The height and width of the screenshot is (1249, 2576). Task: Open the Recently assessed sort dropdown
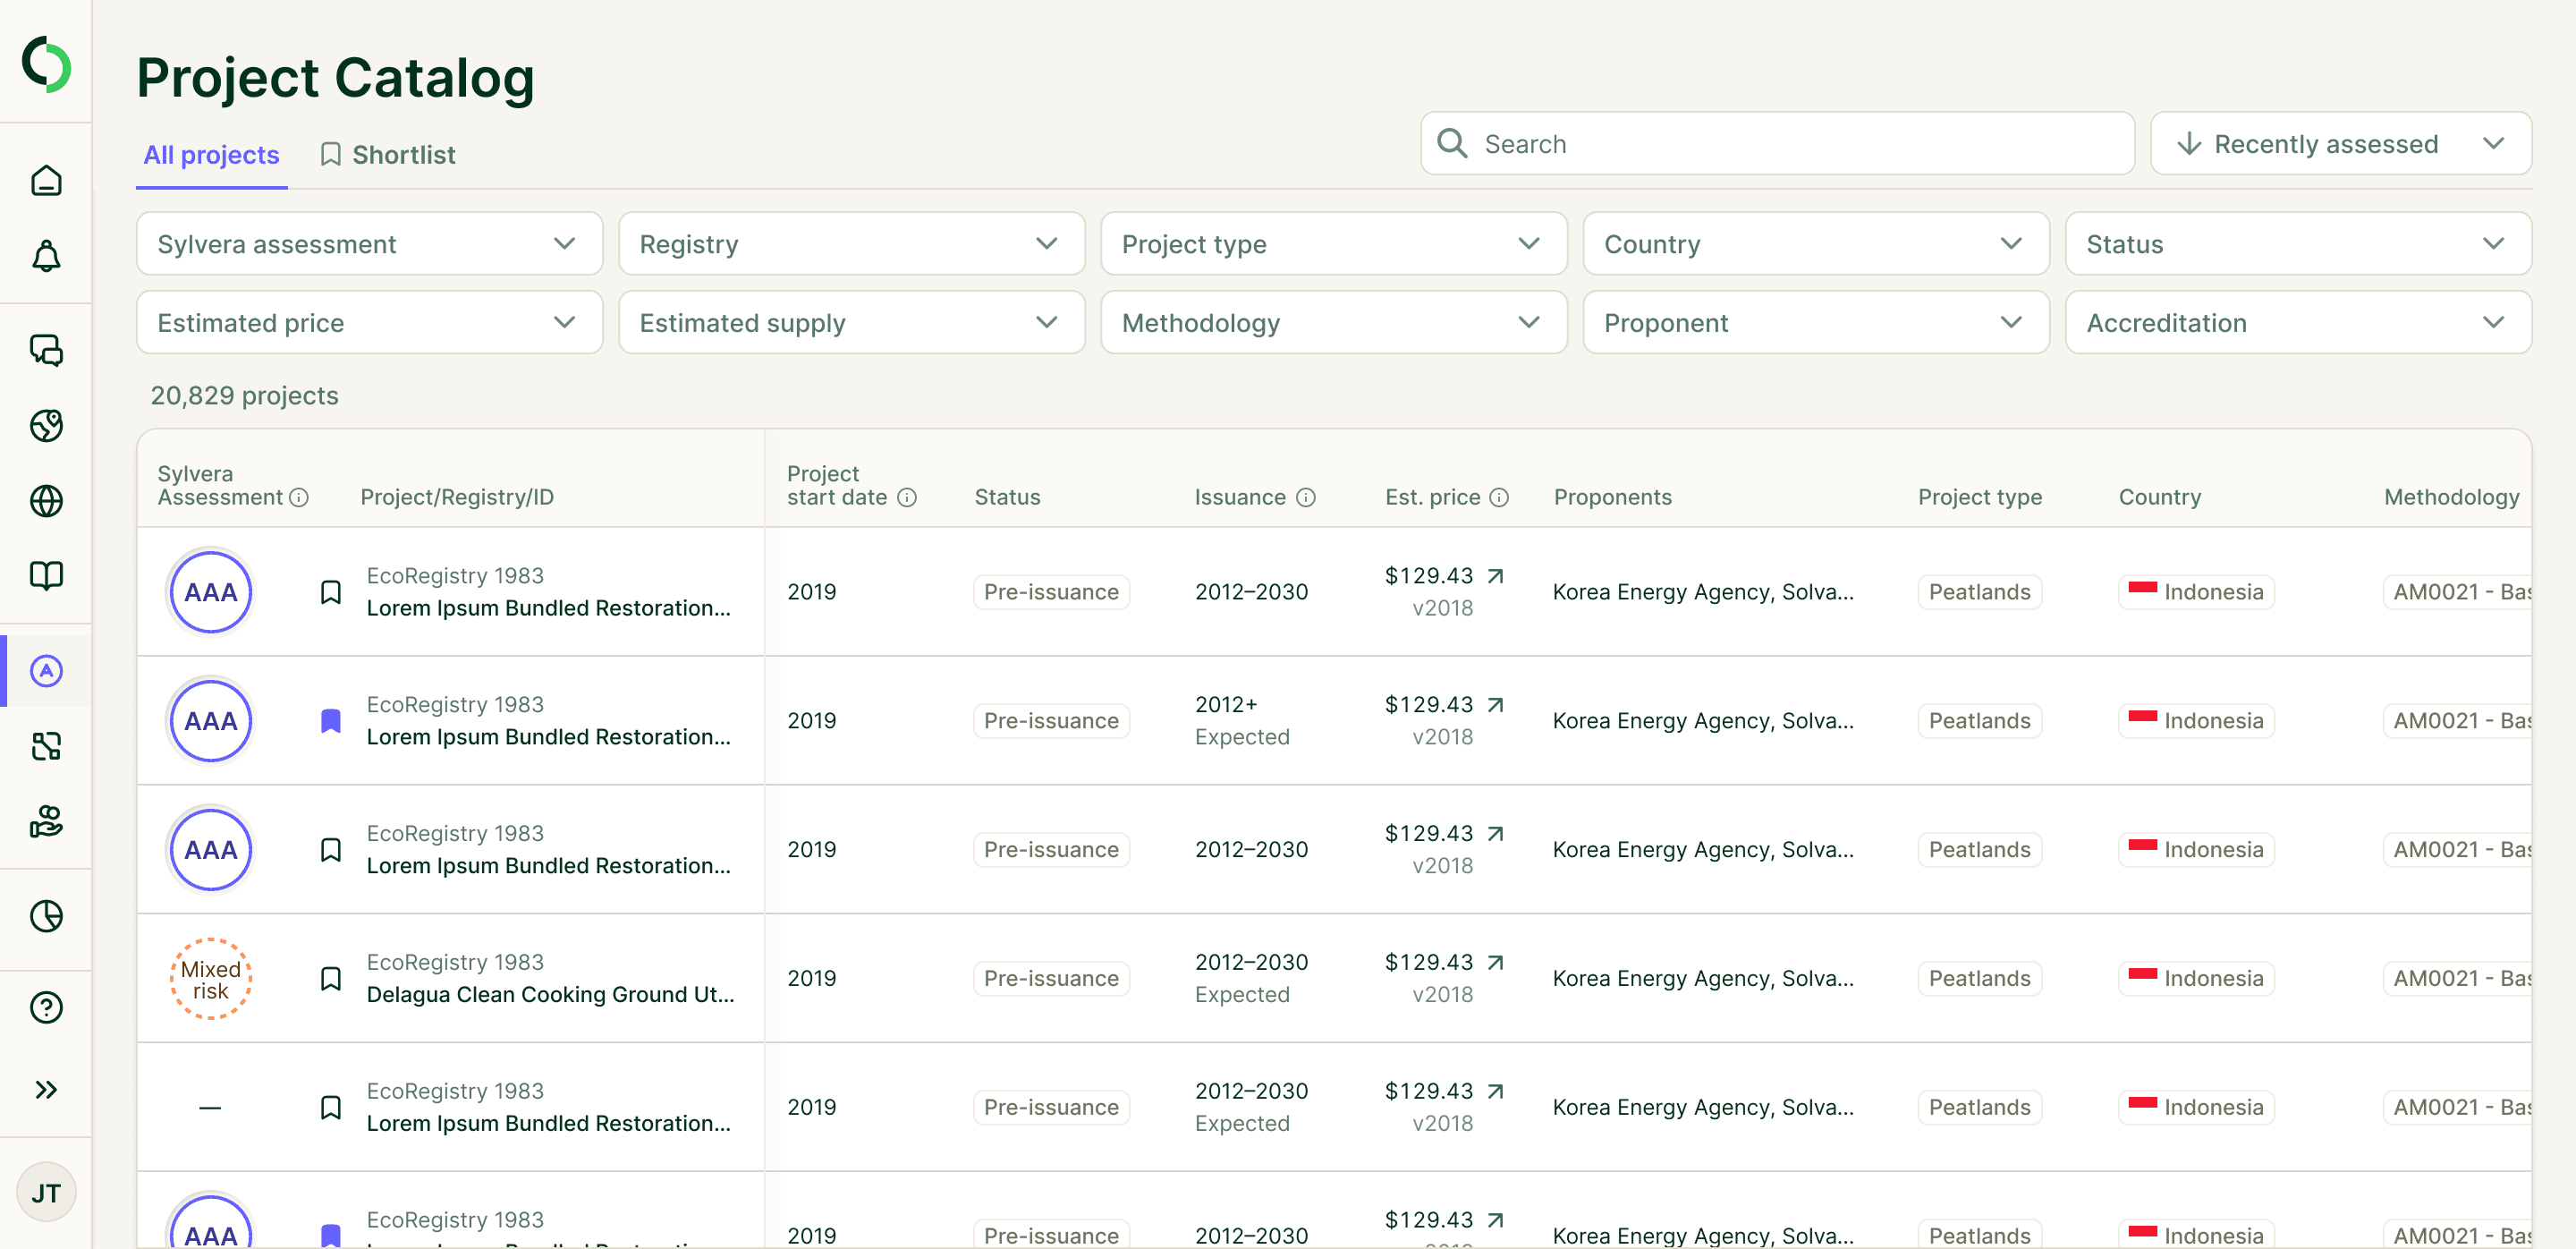pyautogui.click(x=2340, y=144)
